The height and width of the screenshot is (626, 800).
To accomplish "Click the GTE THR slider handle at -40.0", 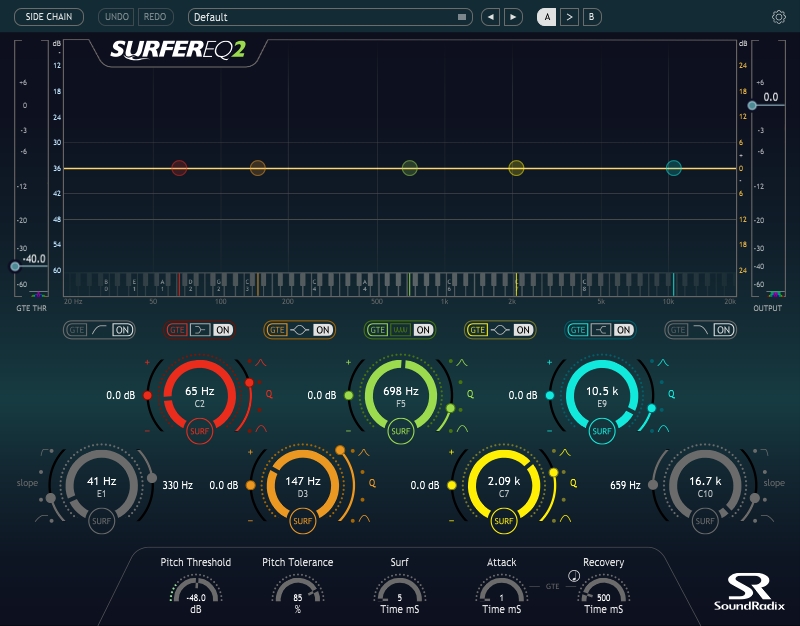I will pos(15,266).
